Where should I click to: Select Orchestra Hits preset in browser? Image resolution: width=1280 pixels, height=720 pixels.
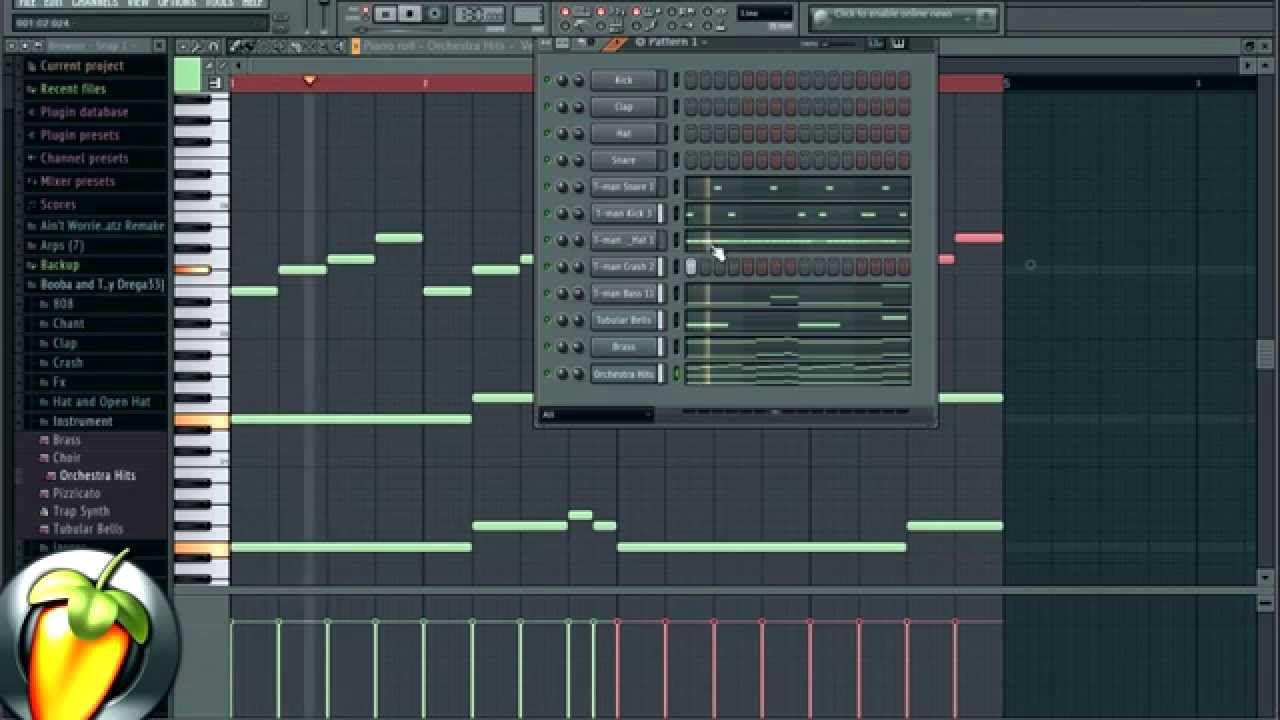97,476
